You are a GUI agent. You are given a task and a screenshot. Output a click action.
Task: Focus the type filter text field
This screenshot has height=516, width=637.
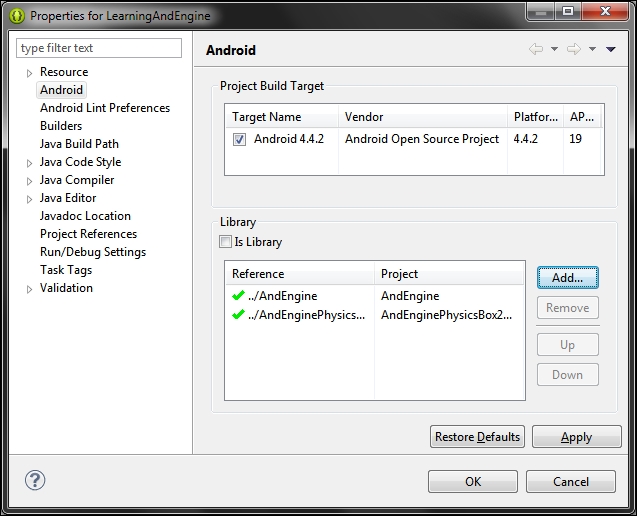point(99,48)
